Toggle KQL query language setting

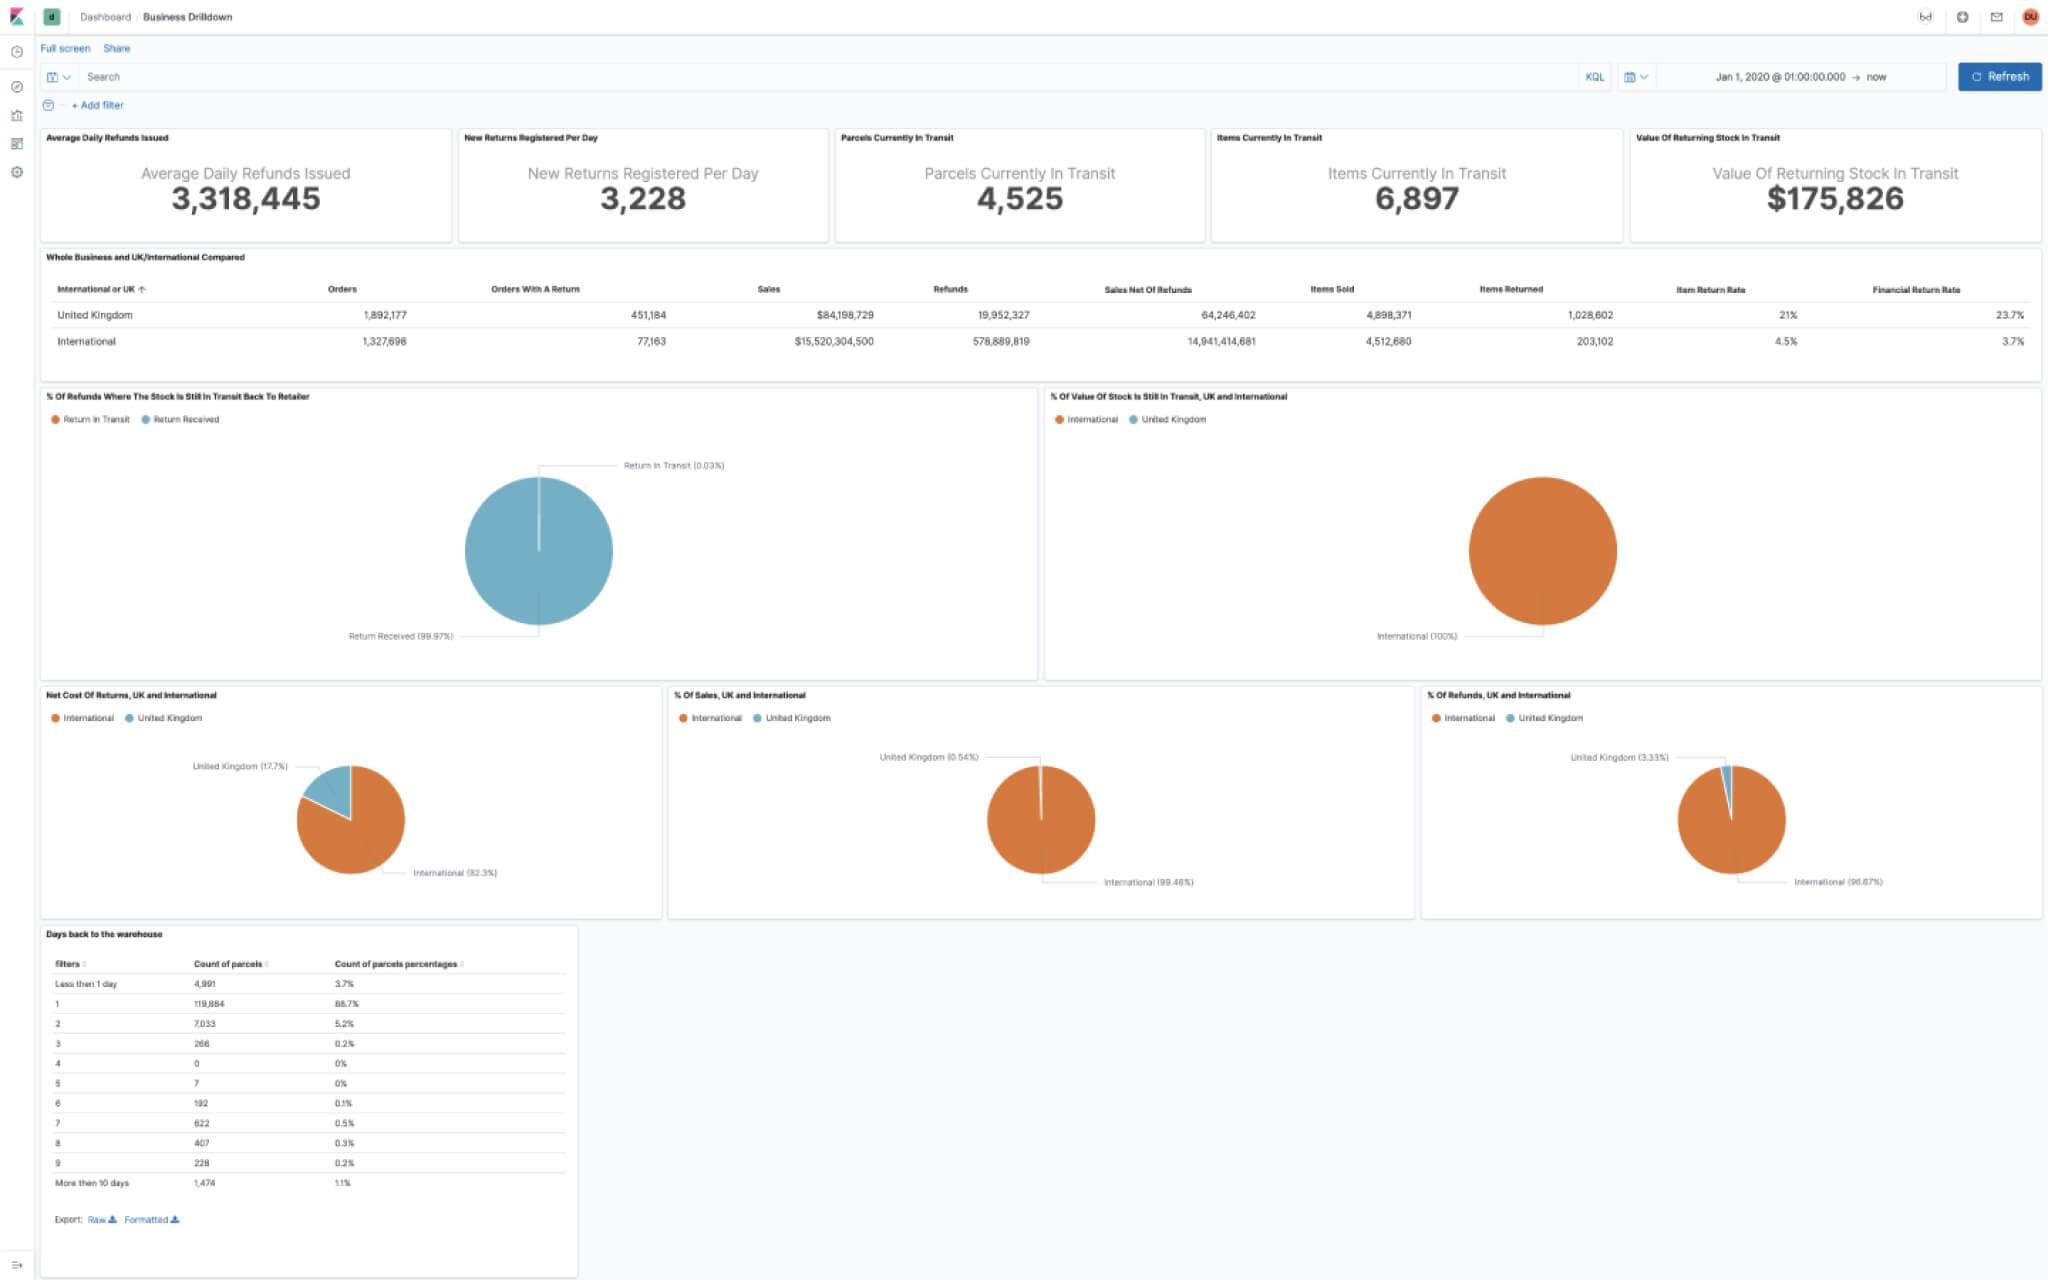pos(1594,77)
